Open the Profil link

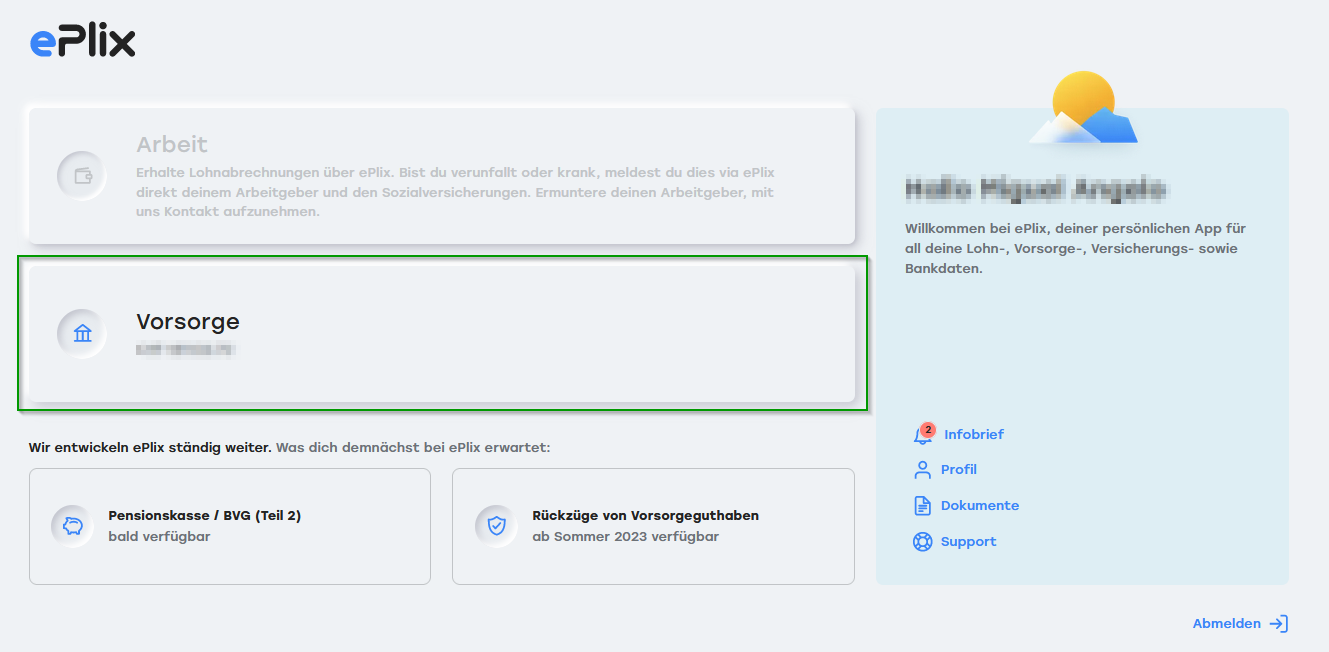pos(959,470)
